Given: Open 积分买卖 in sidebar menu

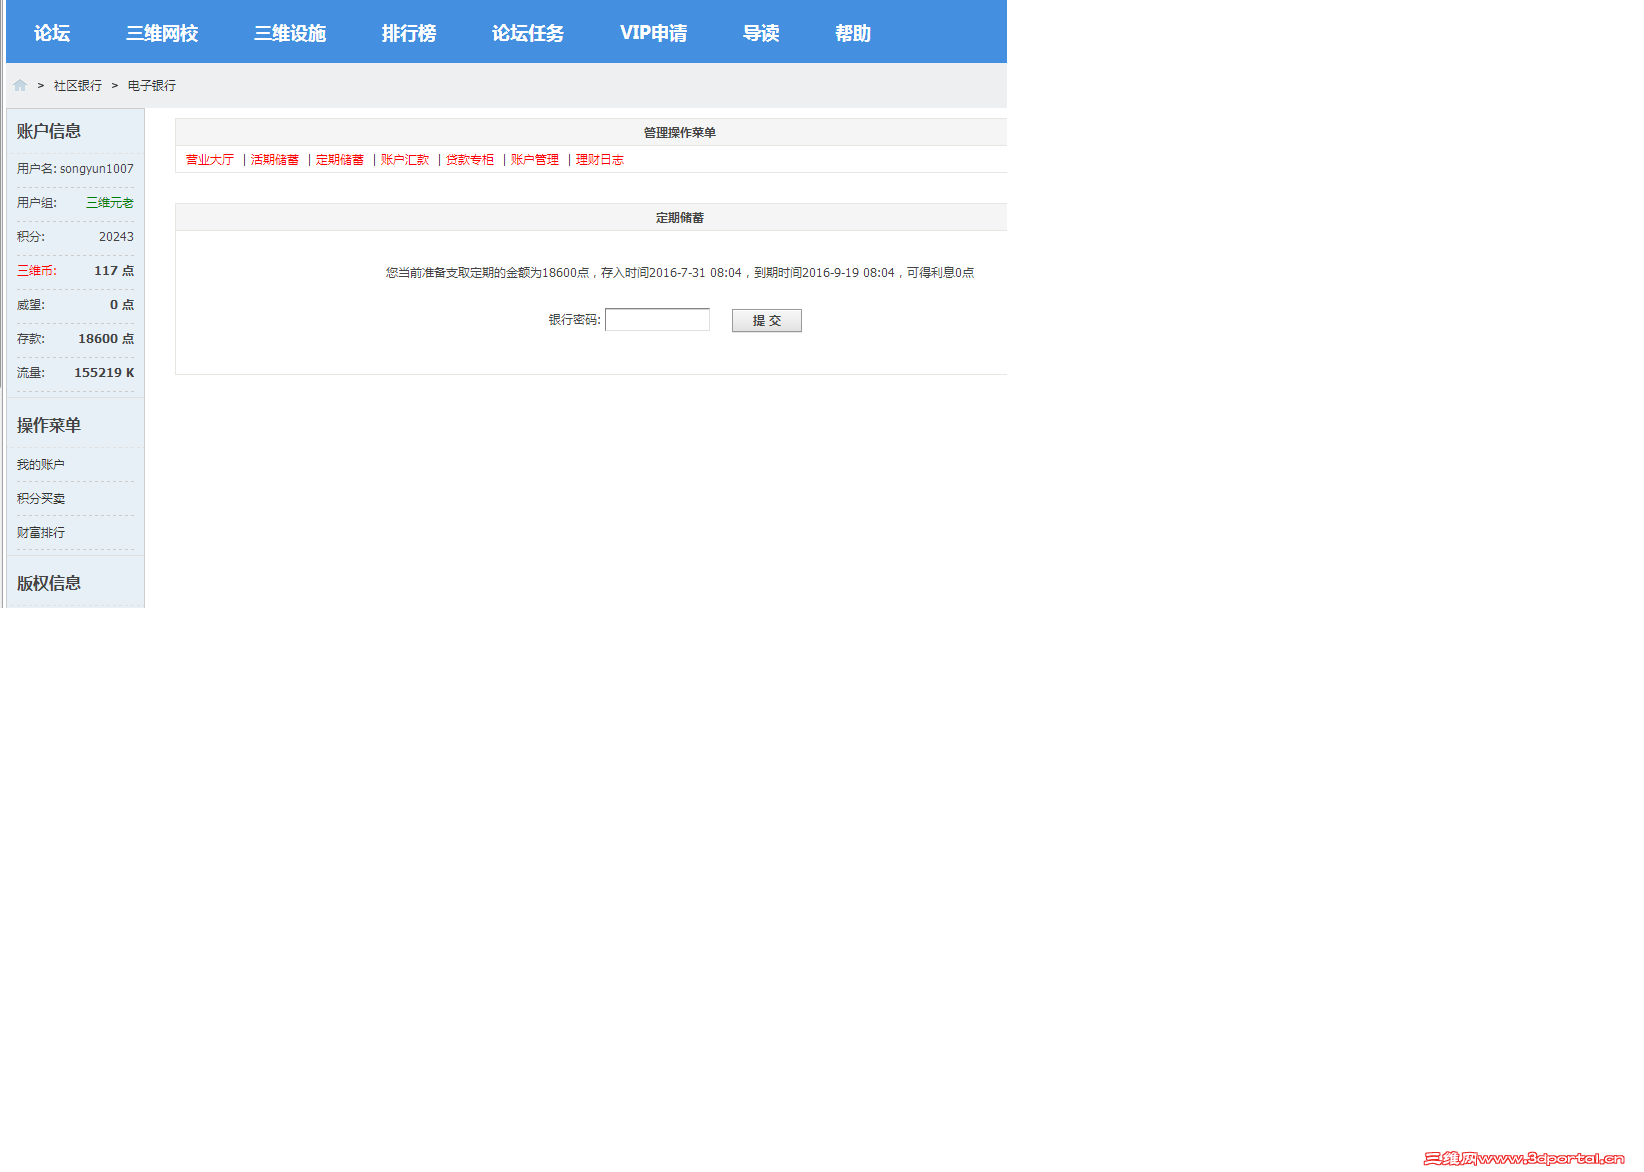Looking at the screenshot, I should point(41,499).
